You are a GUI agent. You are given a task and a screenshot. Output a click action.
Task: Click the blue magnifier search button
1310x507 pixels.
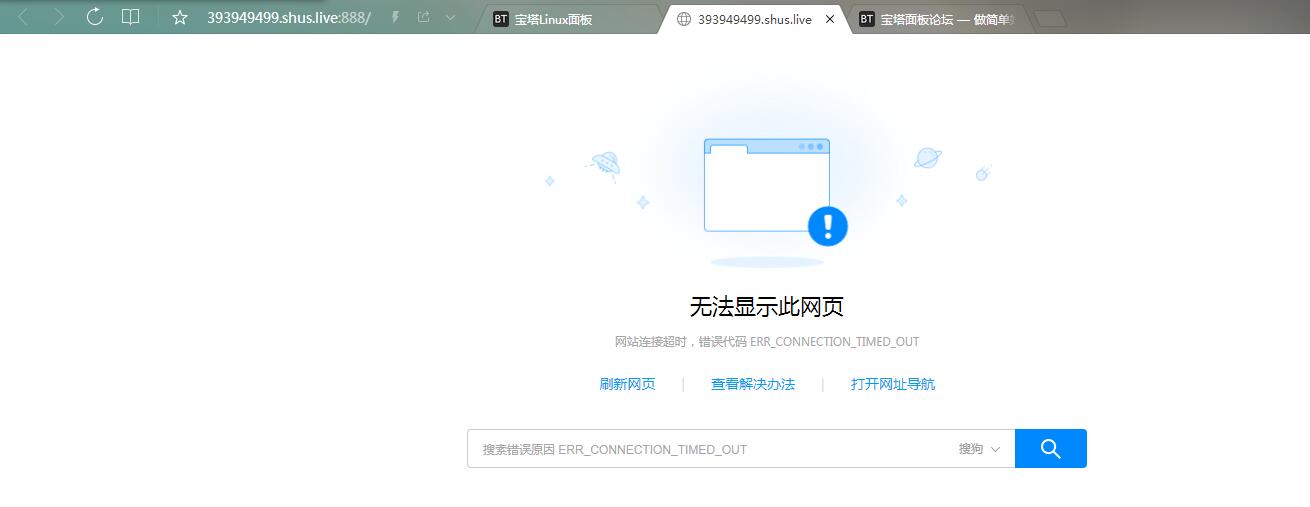1050,448
